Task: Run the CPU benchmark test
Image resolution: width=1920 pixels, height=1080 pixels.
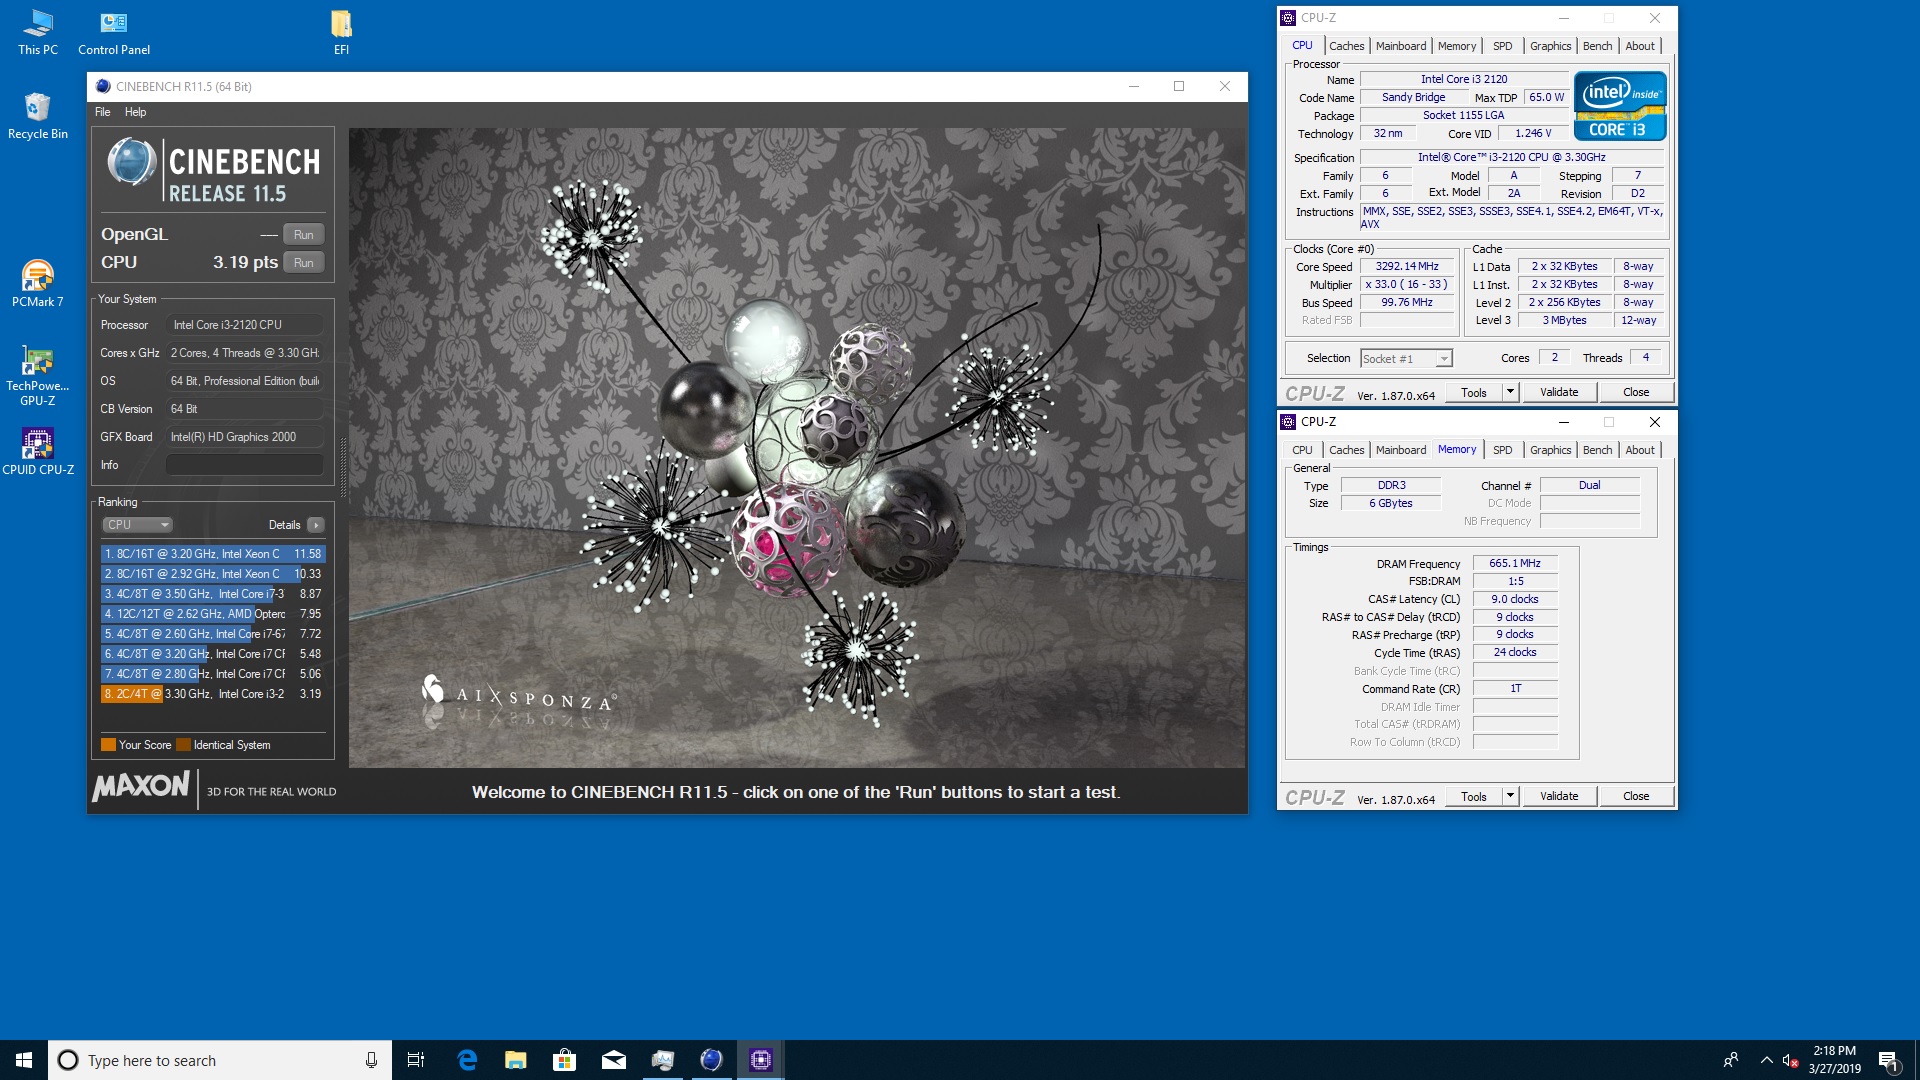Action: tap(303, 262)
